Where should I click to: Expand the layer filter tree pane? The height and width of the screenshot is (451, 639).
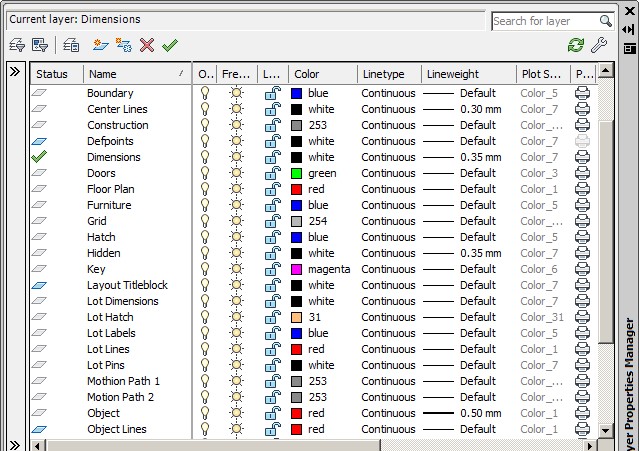click(x=14, y=72)
